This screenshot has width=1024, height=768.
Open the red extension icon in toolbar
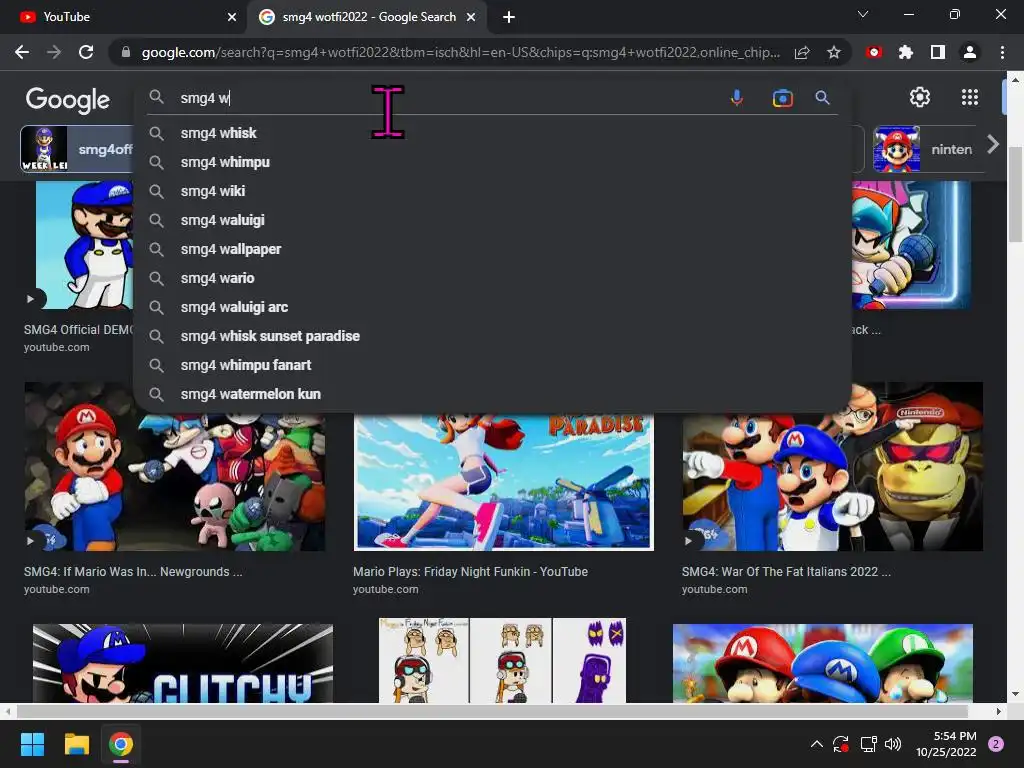[874, 52]
